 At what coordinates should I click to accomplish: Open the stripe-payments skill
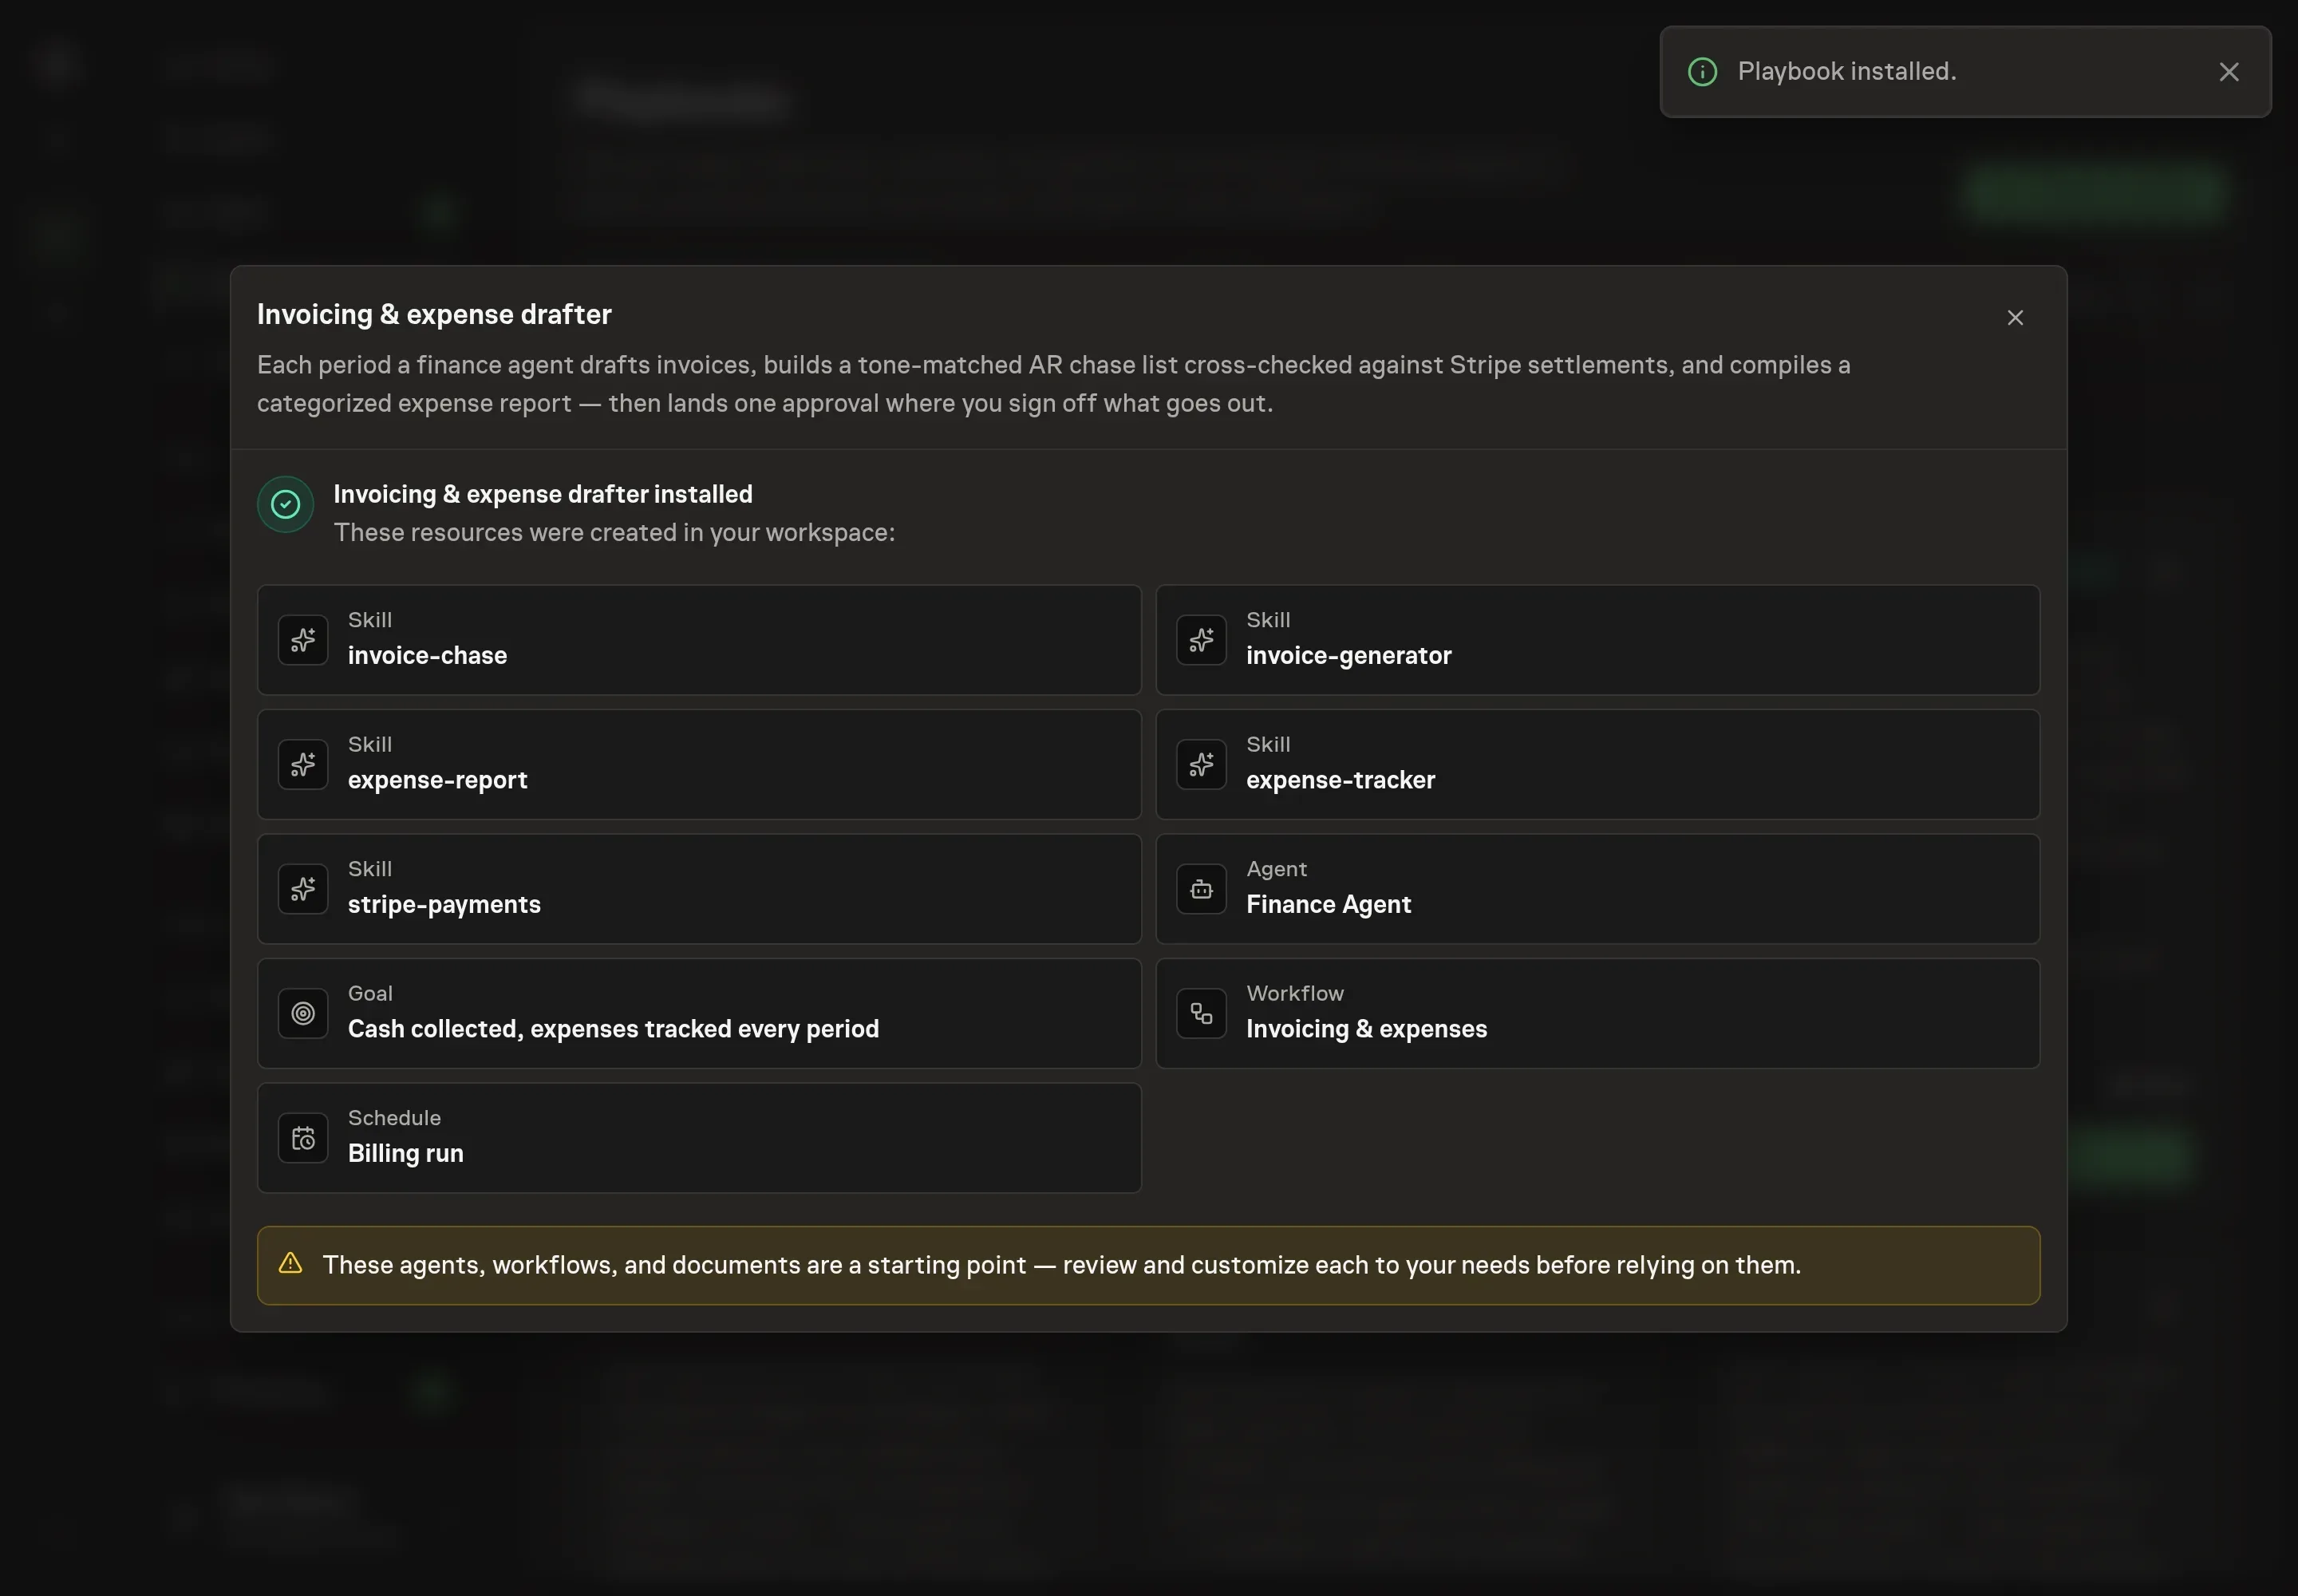(x=699, y=889)
